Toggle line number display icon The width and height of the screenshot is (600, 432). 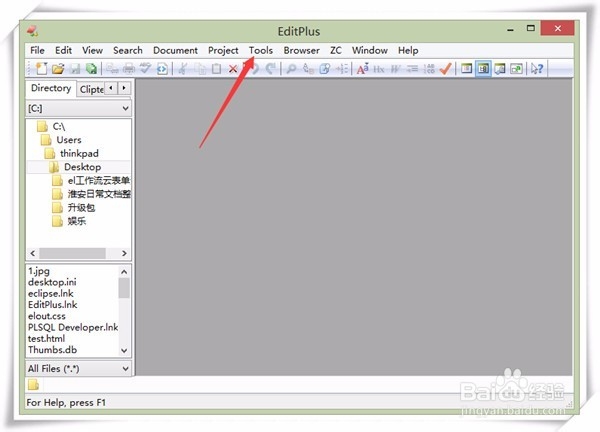click(x=429, y=69)
